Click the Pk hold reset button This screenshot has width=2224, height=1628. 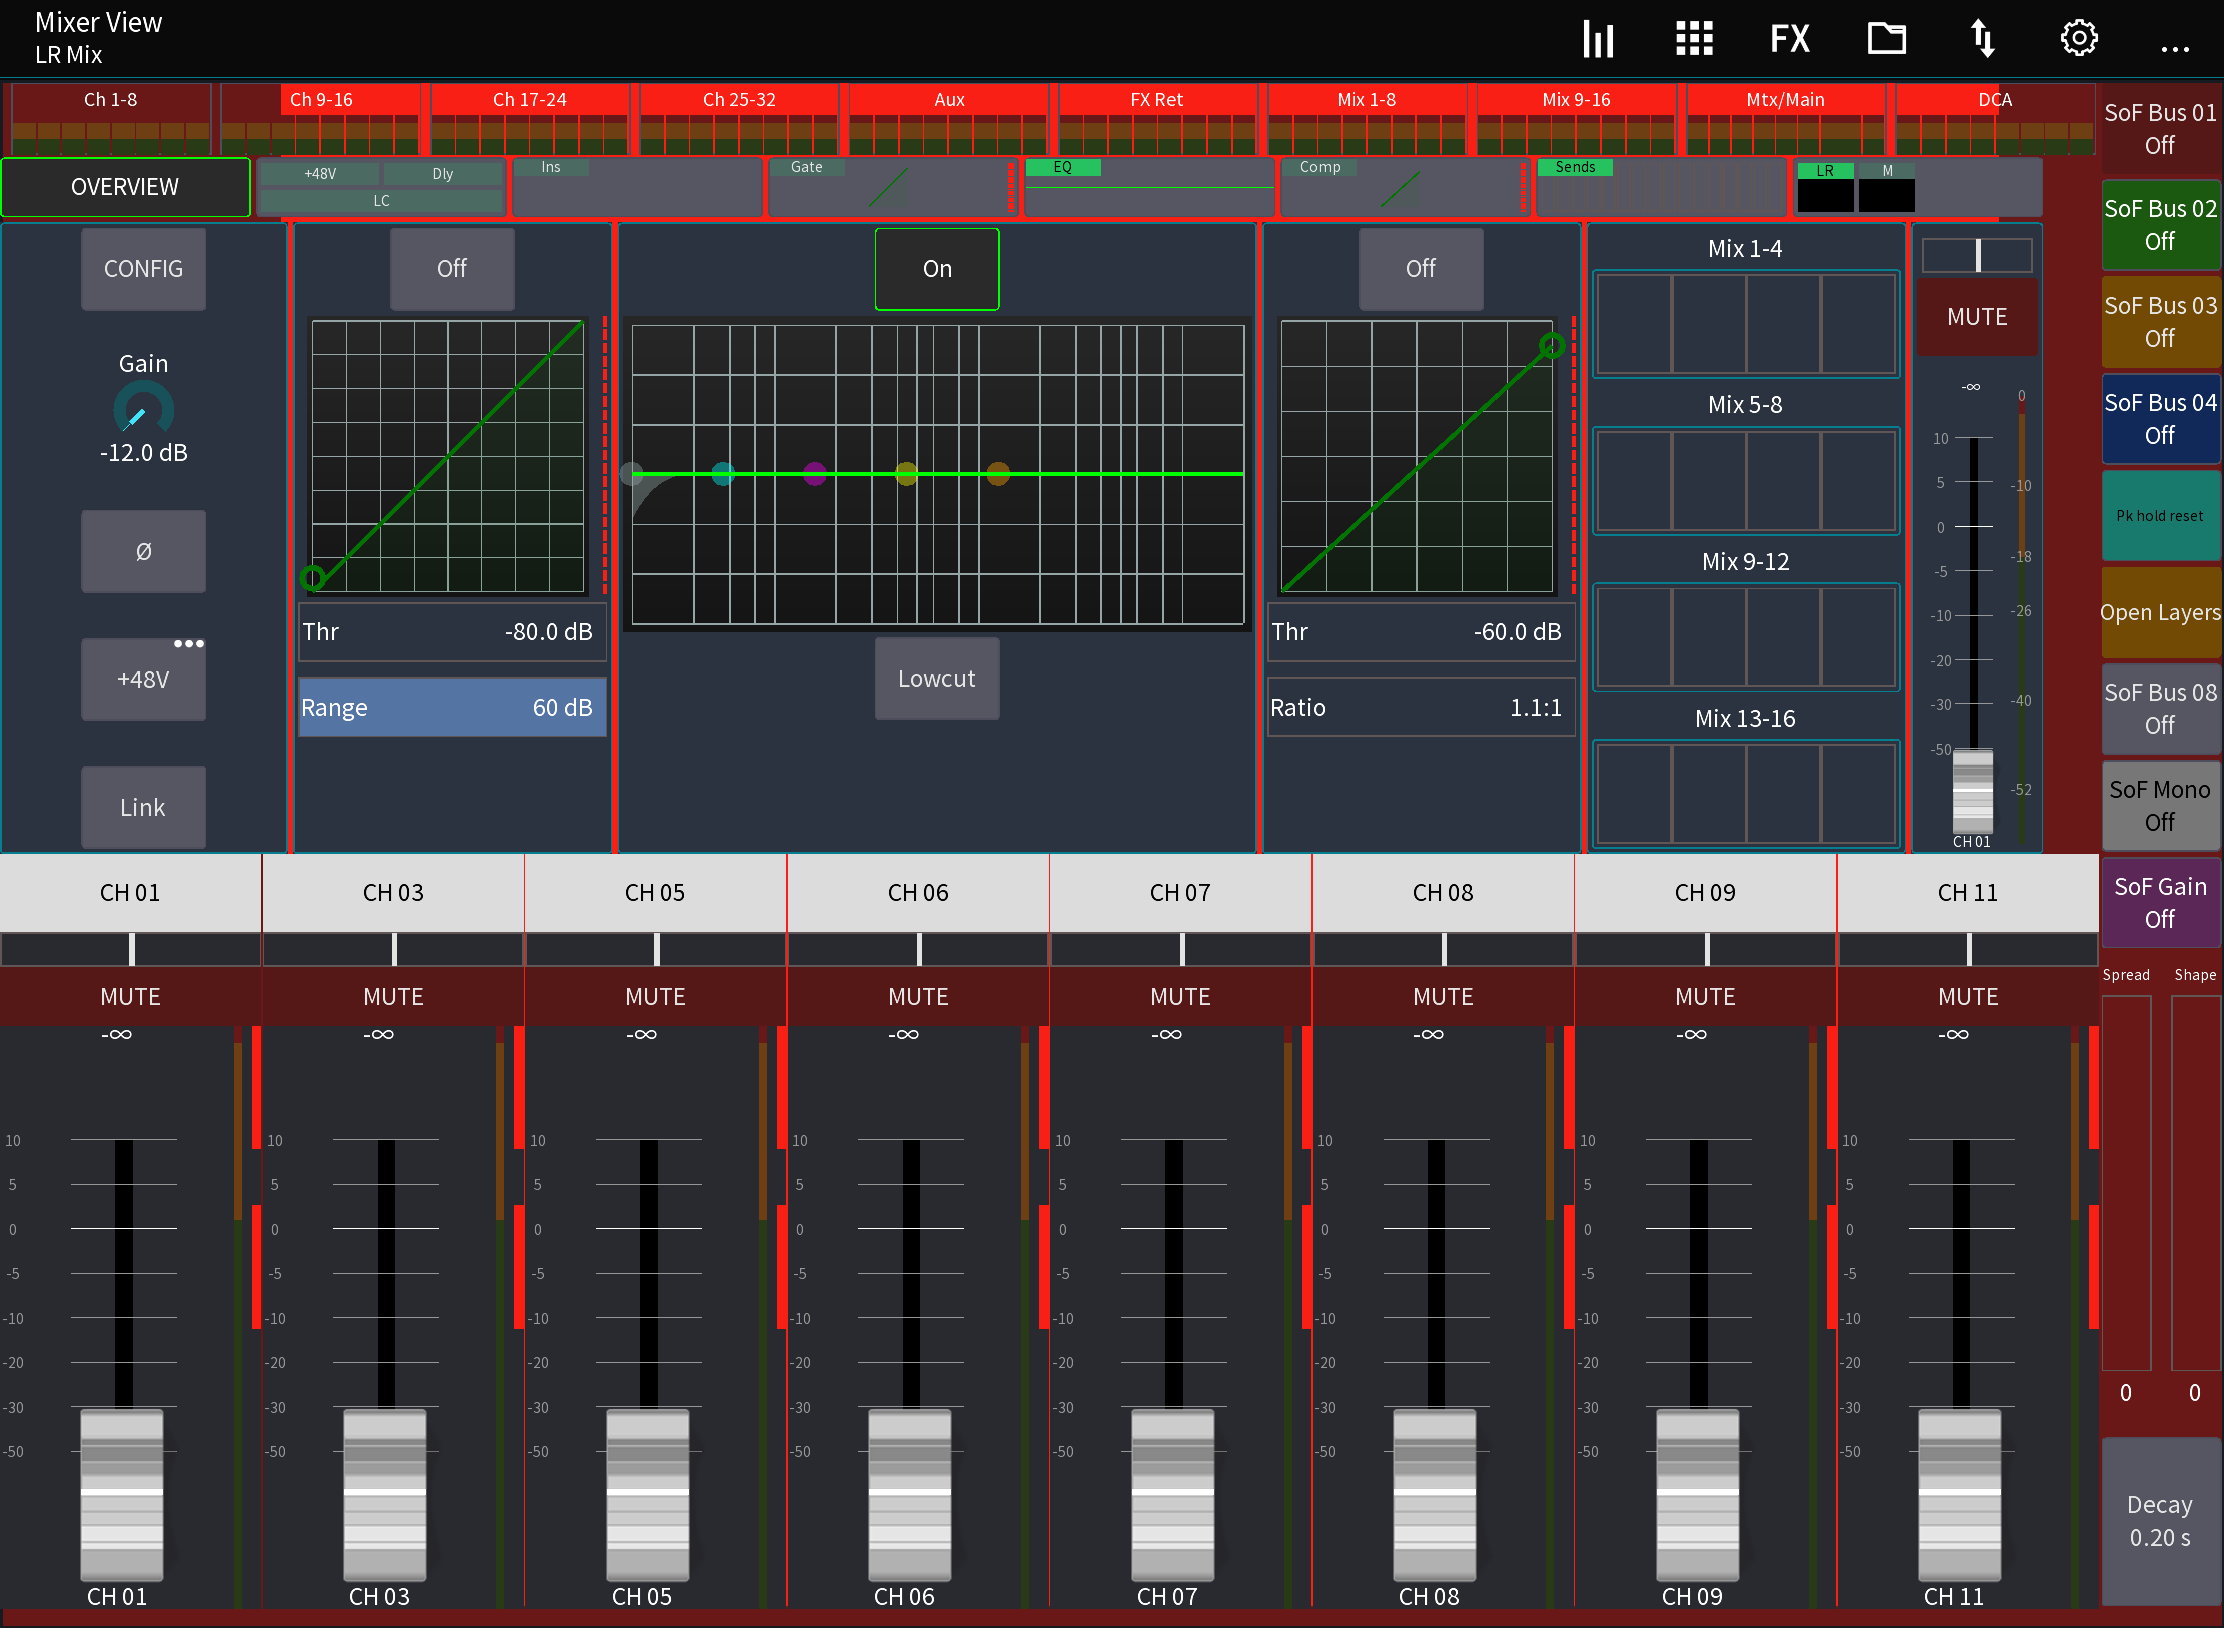coord(2159,516)
